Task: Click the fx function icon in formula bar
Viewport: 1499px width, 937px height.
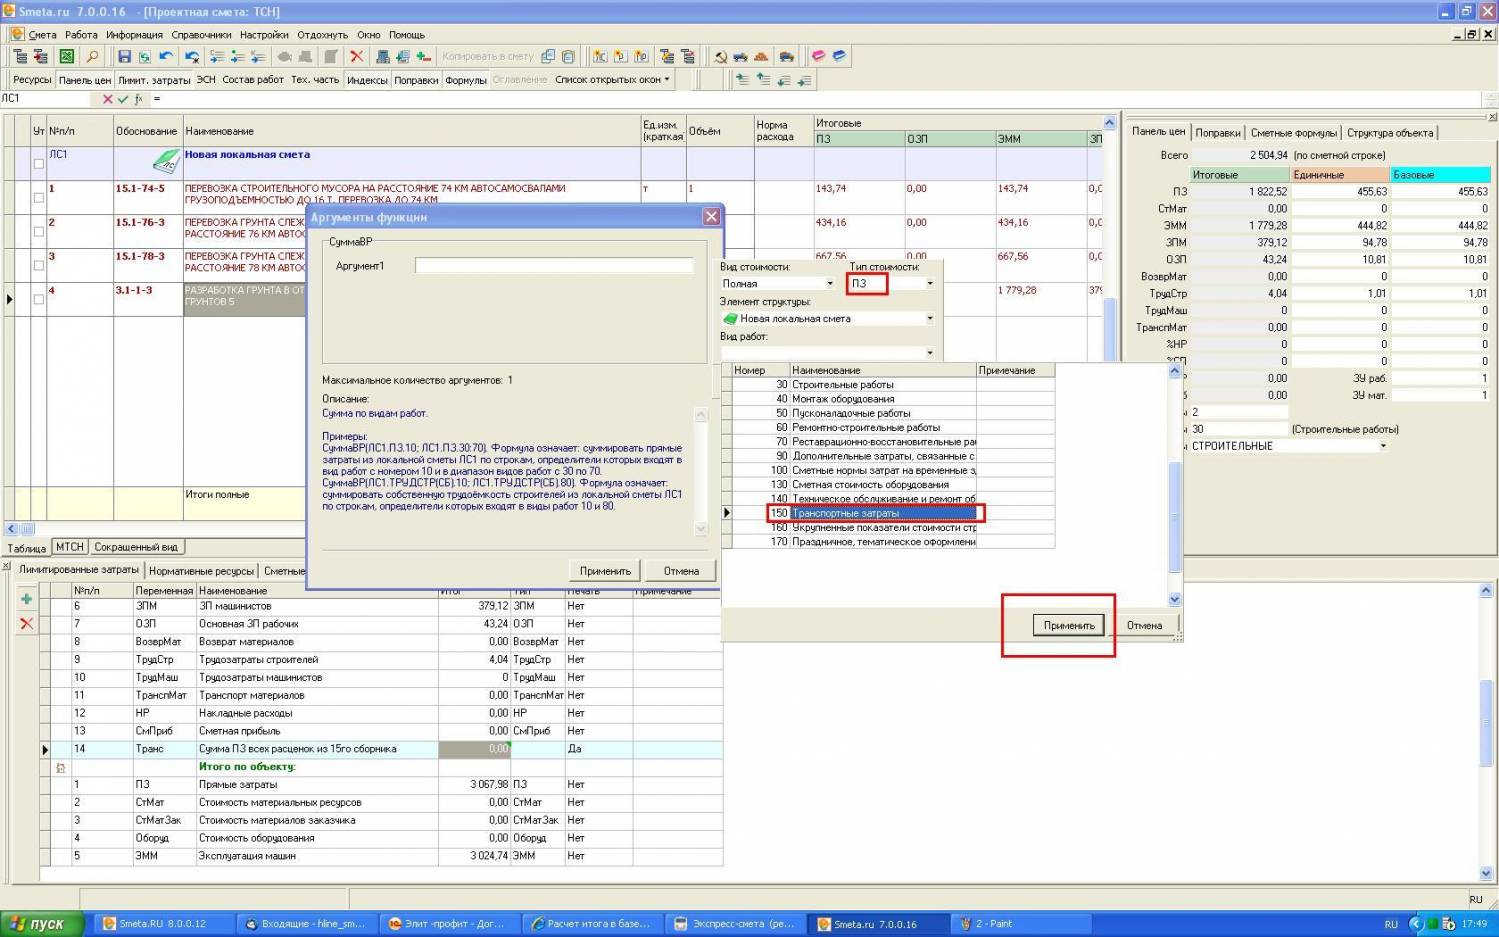Action: click(x=138, y=99)
